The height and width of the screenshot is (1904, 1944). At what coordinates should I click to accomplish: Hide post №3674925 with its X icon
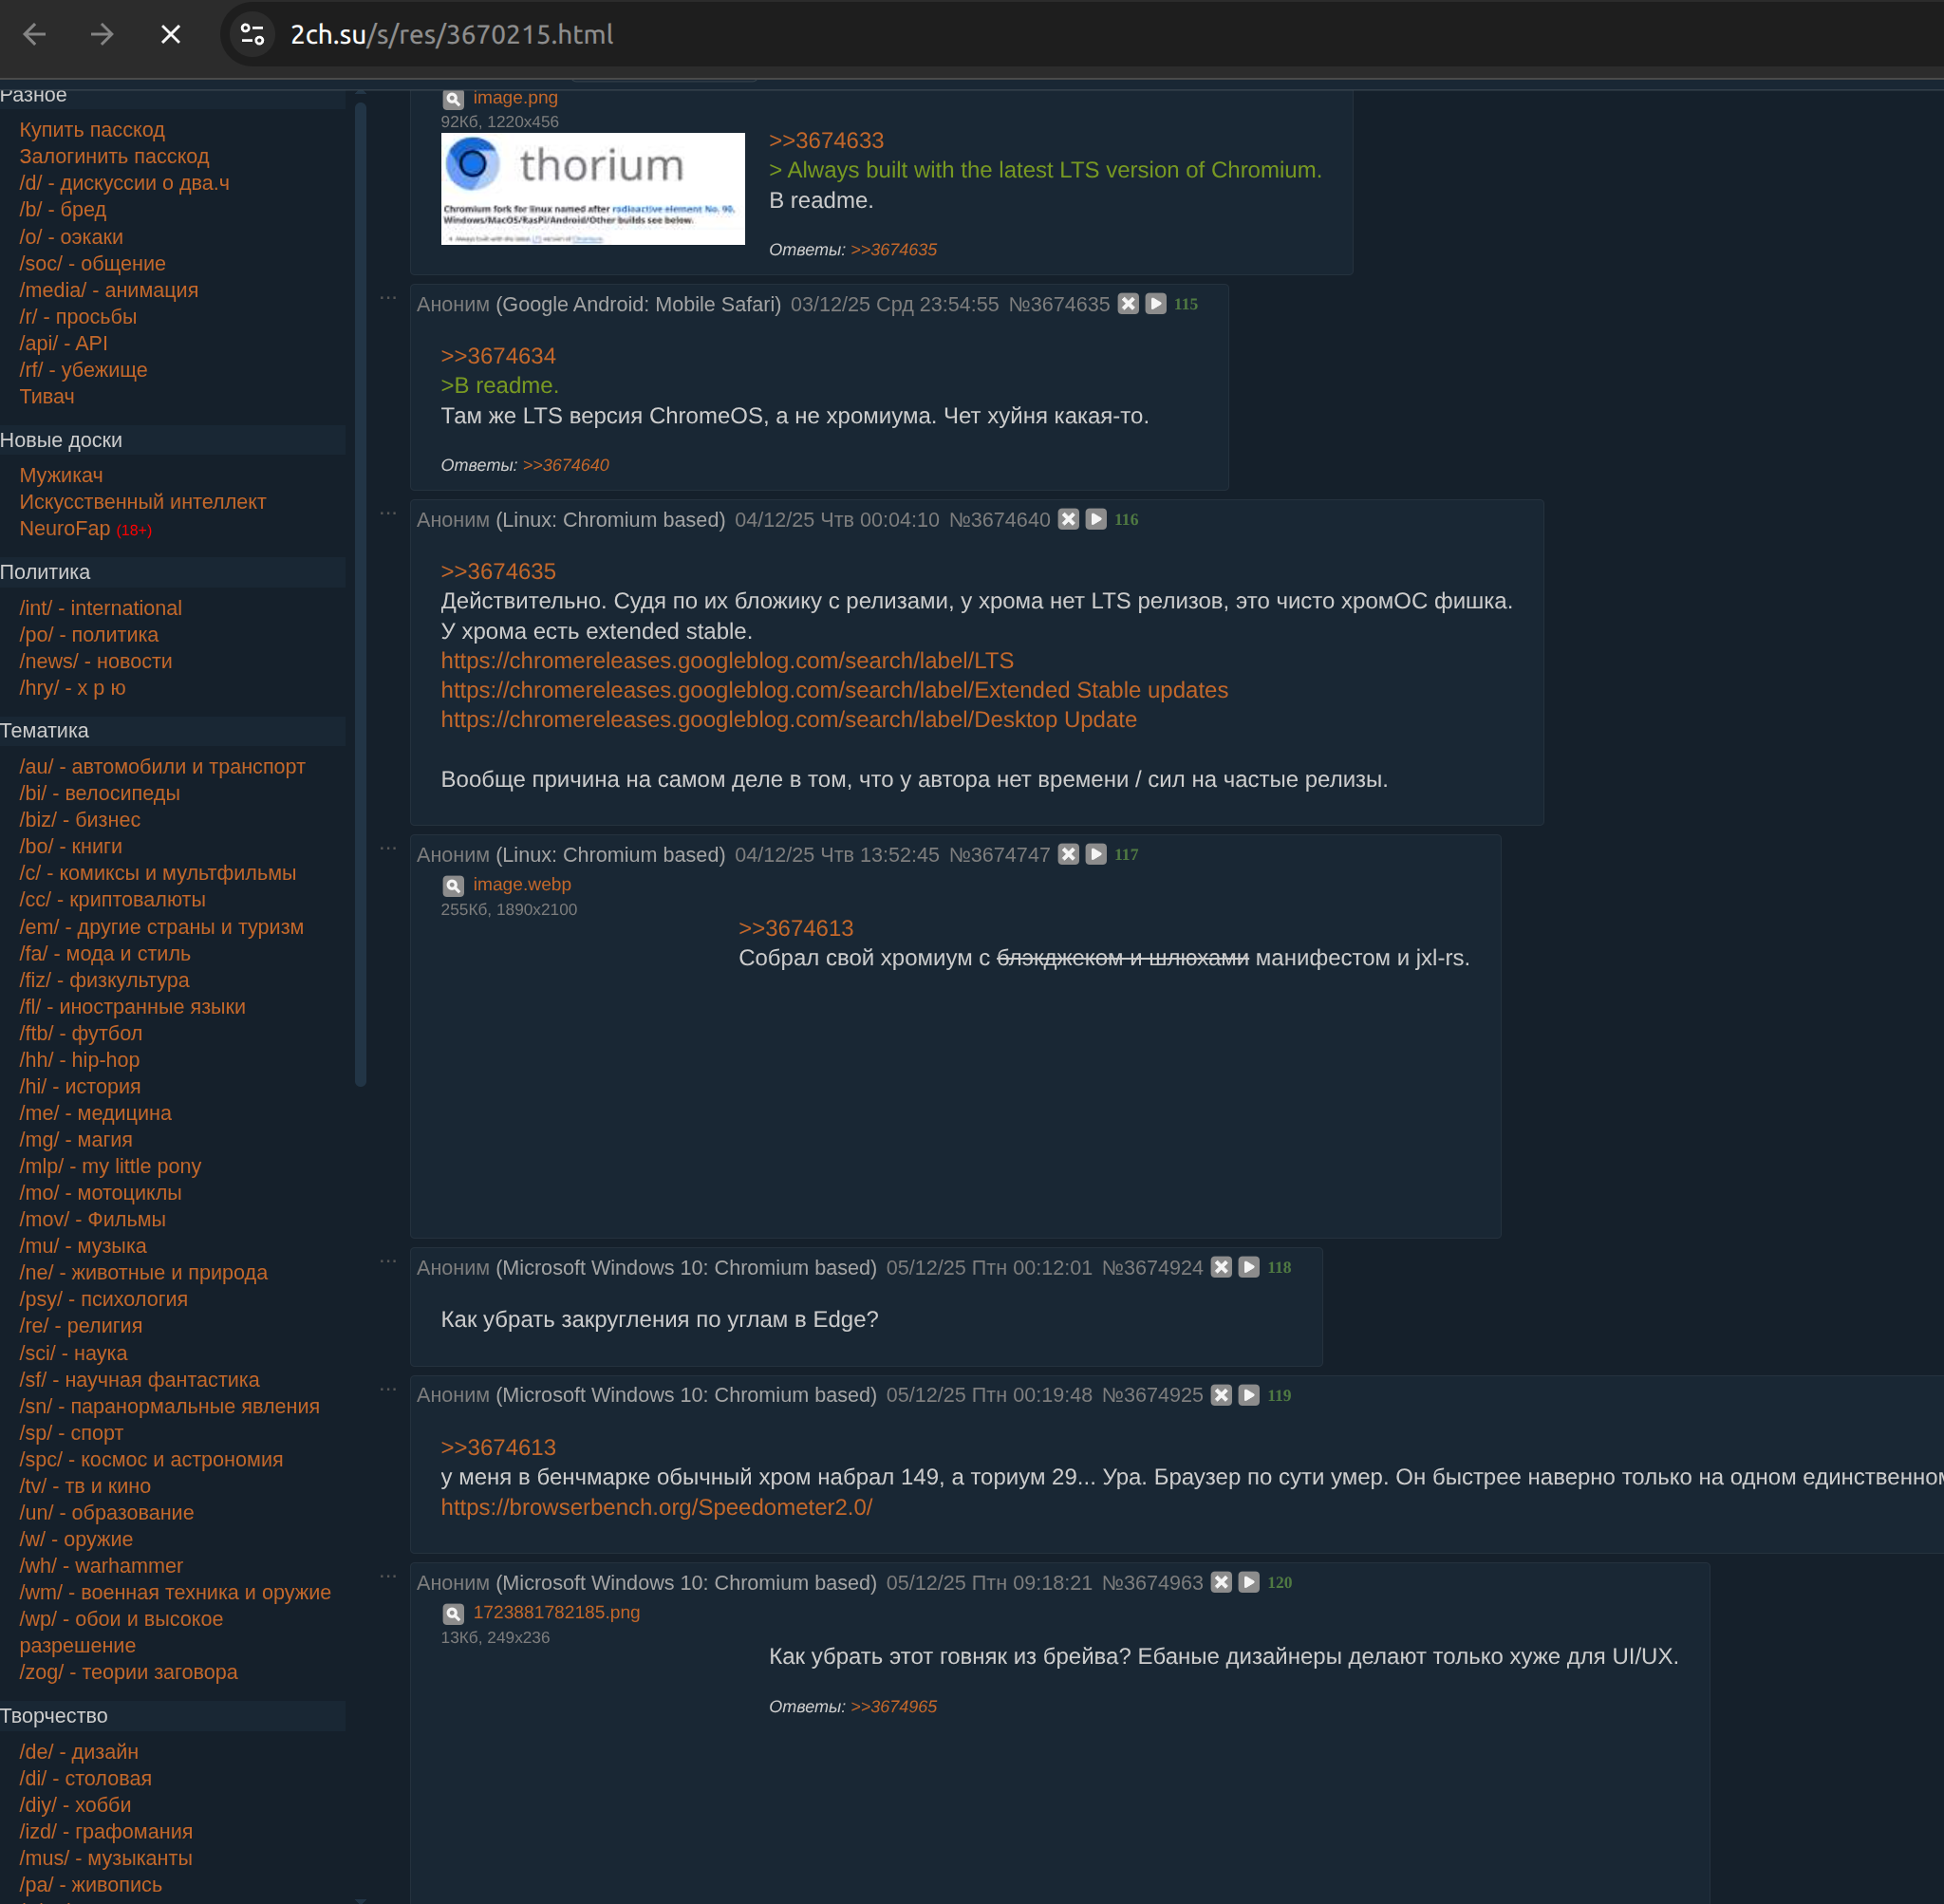click(x=1221, y=1395)
